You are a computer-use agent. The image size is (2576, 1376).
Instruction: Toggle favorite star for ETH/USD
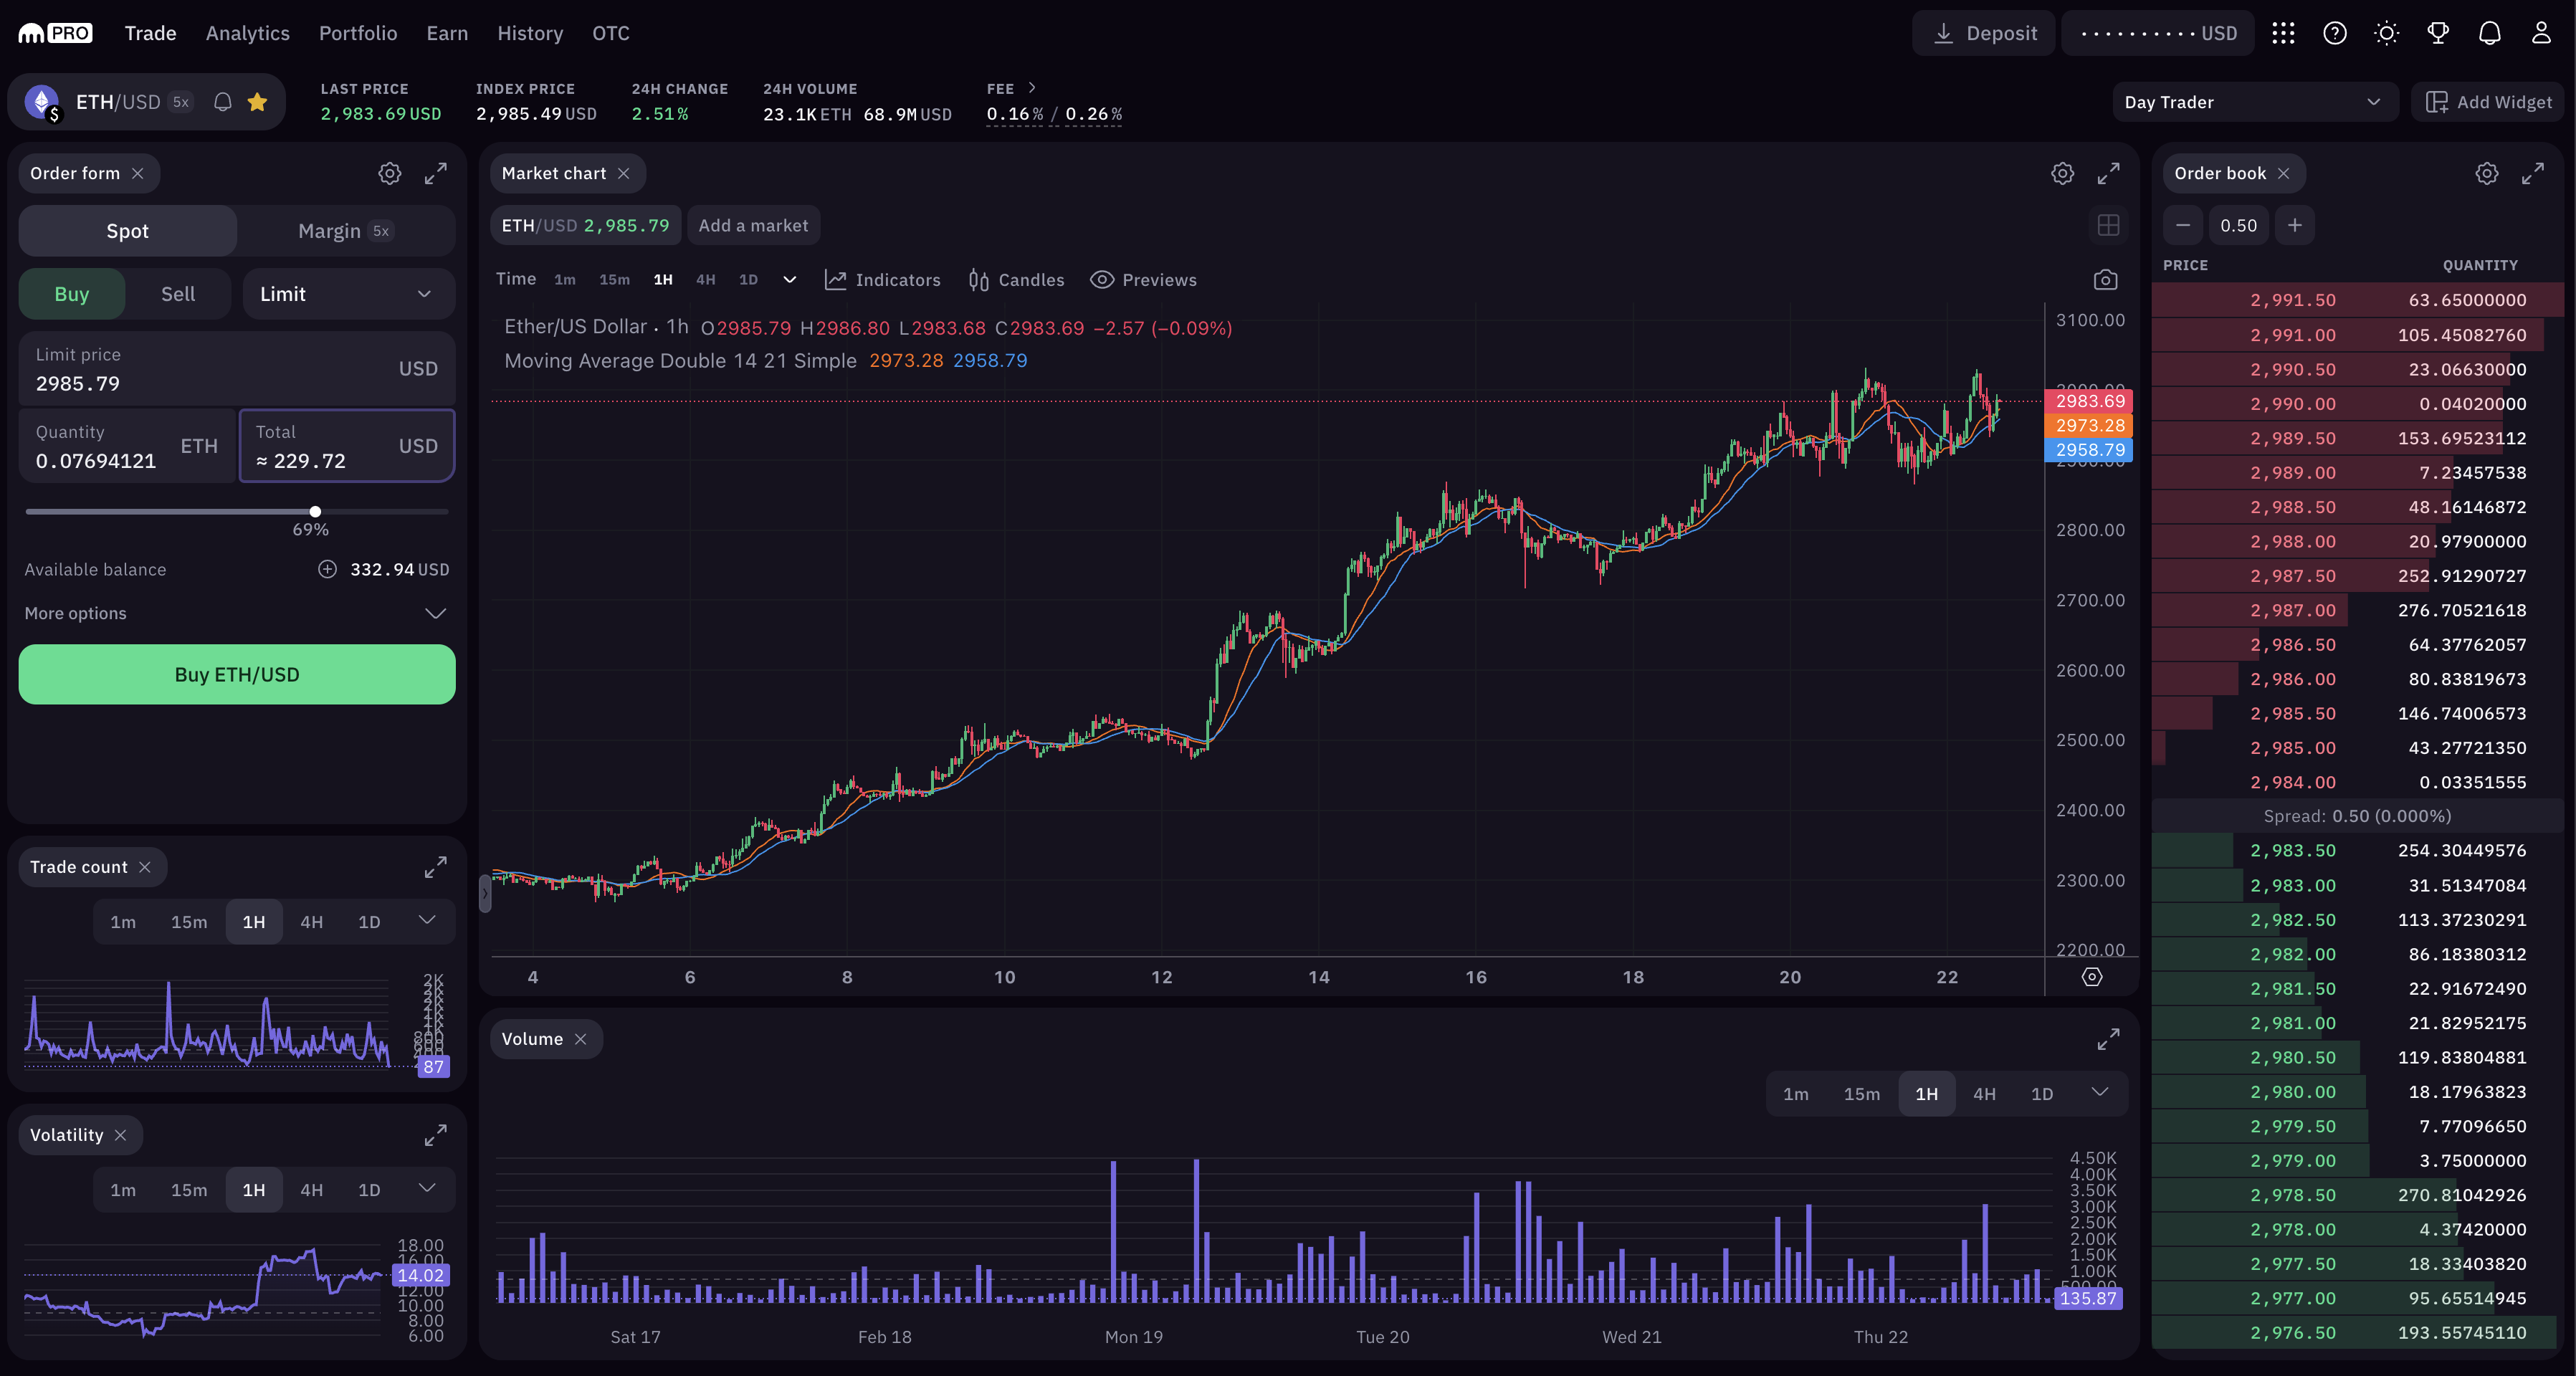click(x=257, y=102)
